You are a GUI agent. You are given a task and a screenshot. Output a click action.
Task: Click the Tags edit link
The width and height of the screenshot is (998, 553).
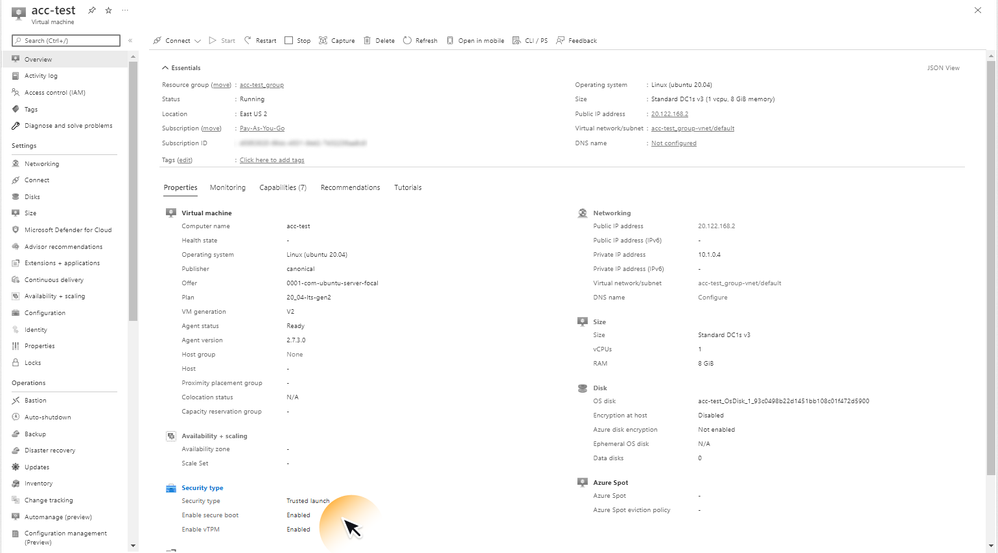point(185,160)
